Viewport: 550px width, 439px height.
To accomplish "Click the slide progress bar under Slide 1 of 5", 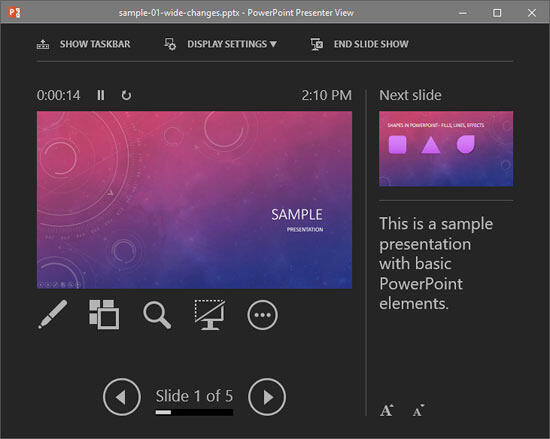I will [194, 412].
